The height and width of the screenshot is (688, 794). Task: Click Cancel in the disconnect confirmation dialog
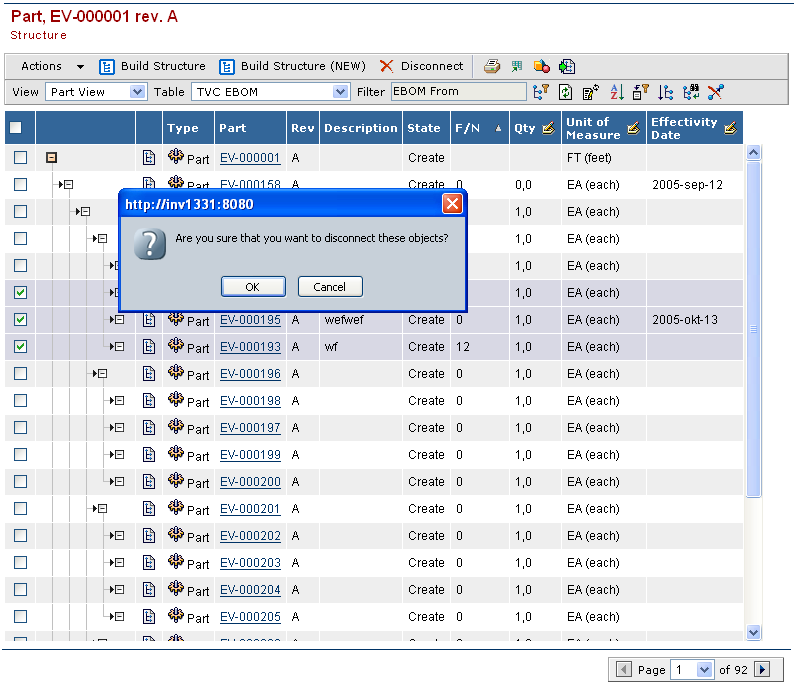[330, 287]
